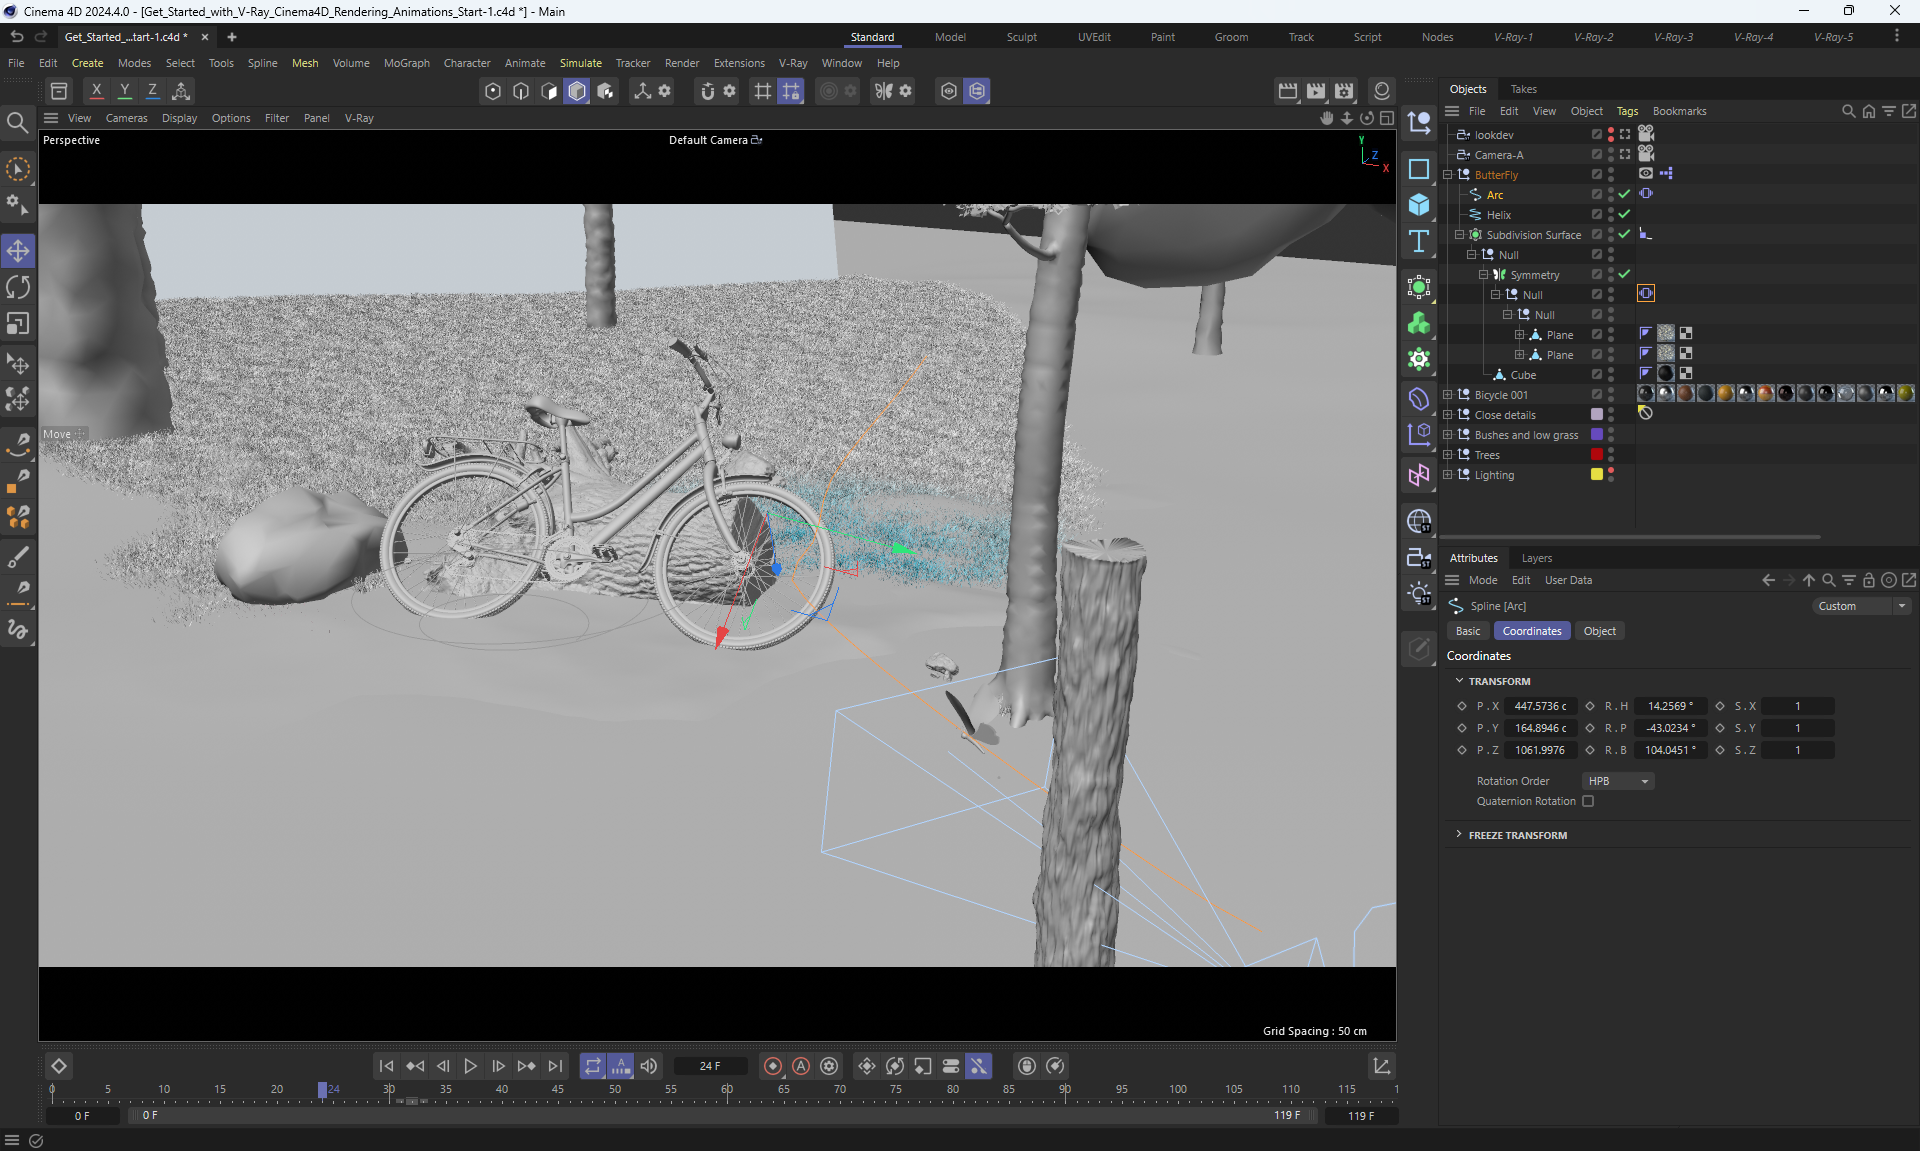Click the P.X position input field
The height and width of the screenshot is (1151, 1920).
coord(1540,706)
